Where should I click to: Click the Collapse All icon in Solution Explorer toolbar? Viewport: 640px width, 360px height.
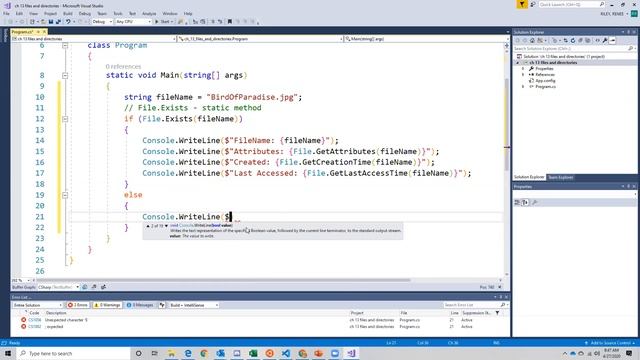[580, 40]
